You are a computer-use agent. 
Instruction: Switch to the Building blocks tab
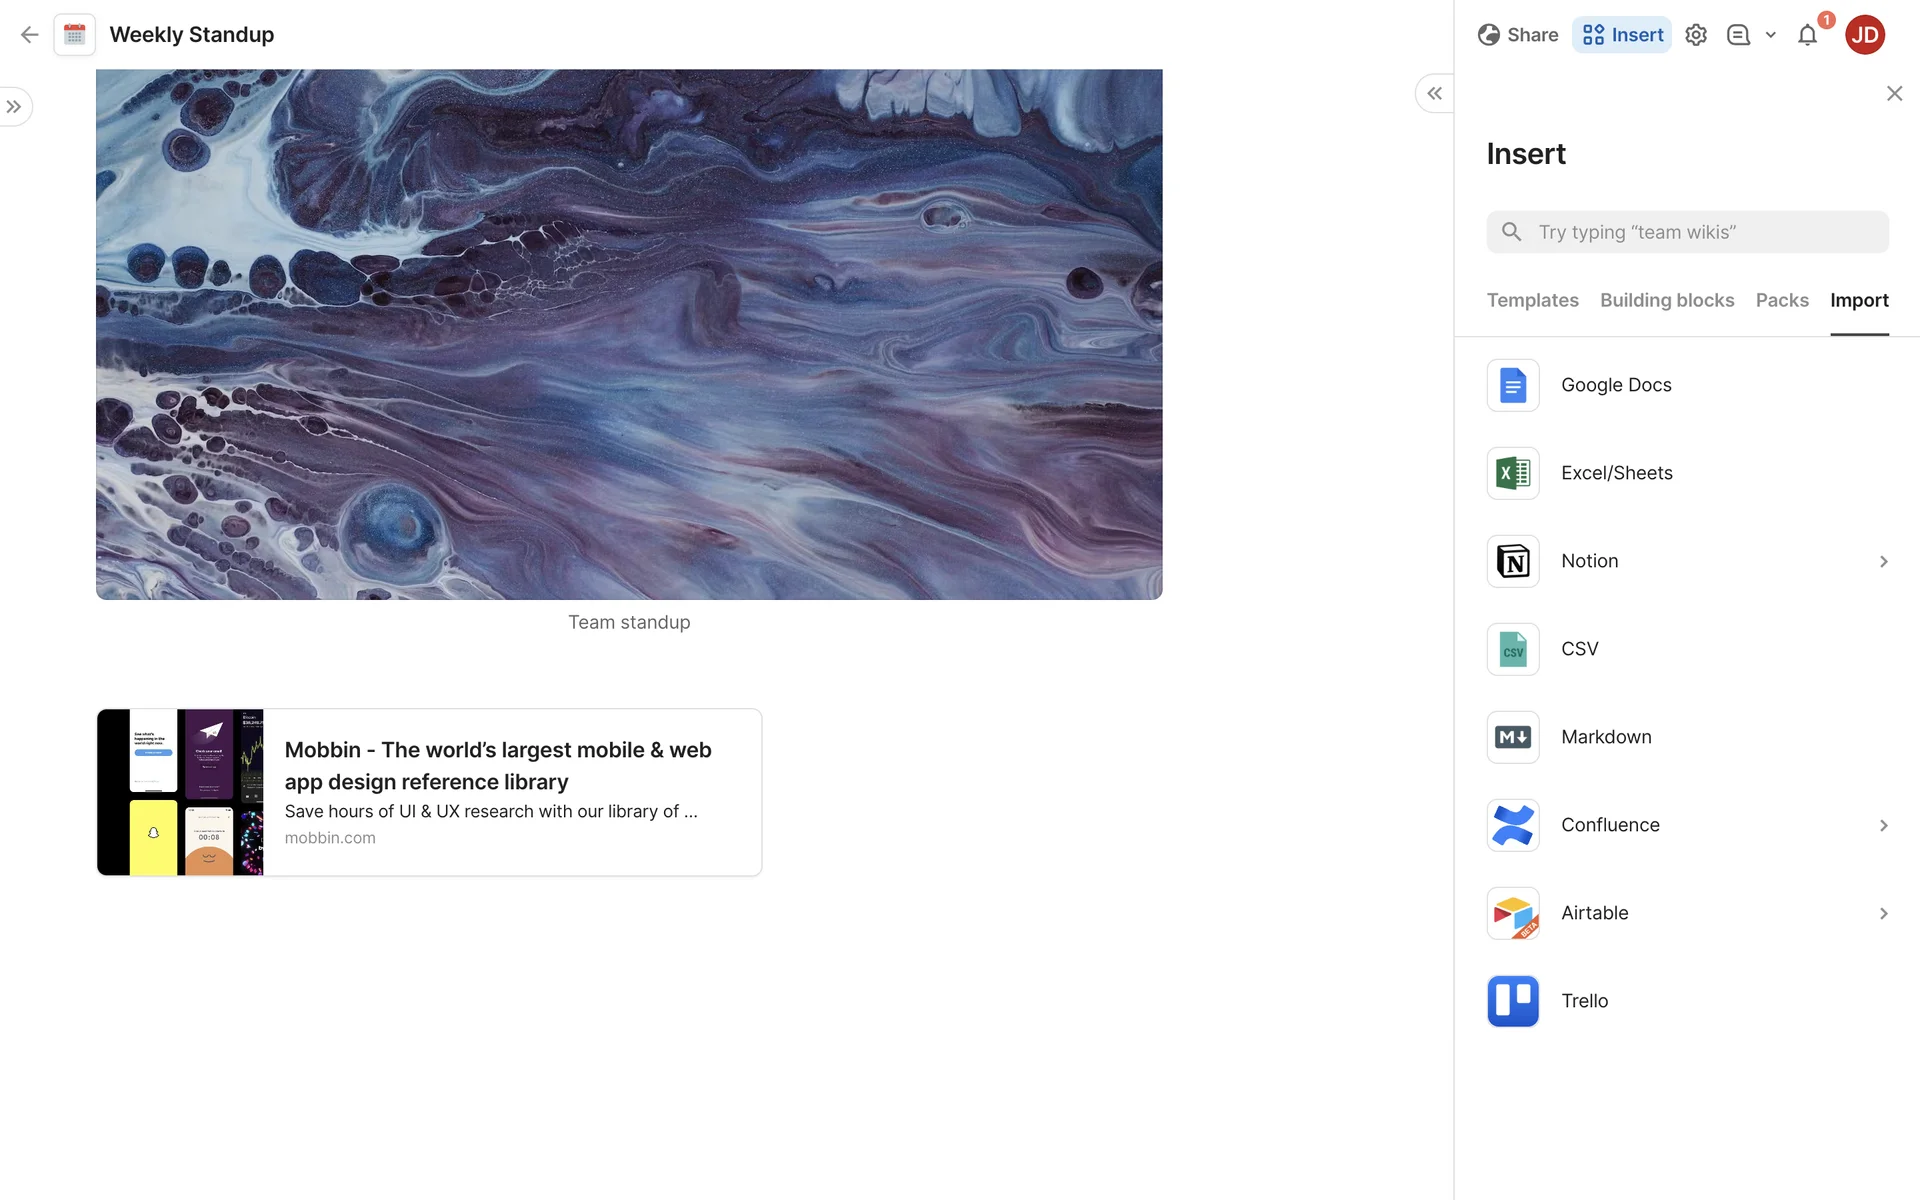pyautogui.click(x=1666, y=300)
